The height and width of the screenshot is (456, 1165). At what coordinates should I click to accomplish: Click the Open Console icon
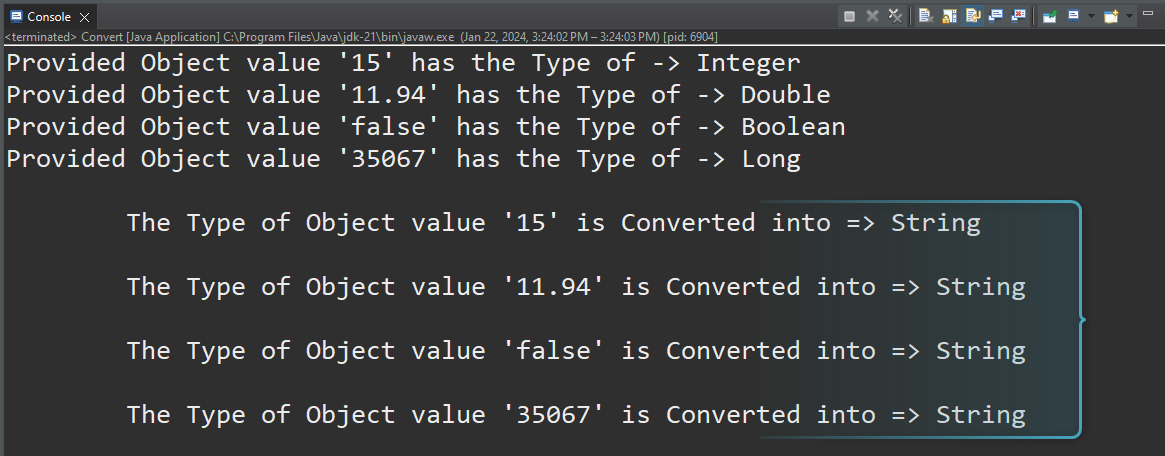pyautogui.click(x=1112, y=16)
